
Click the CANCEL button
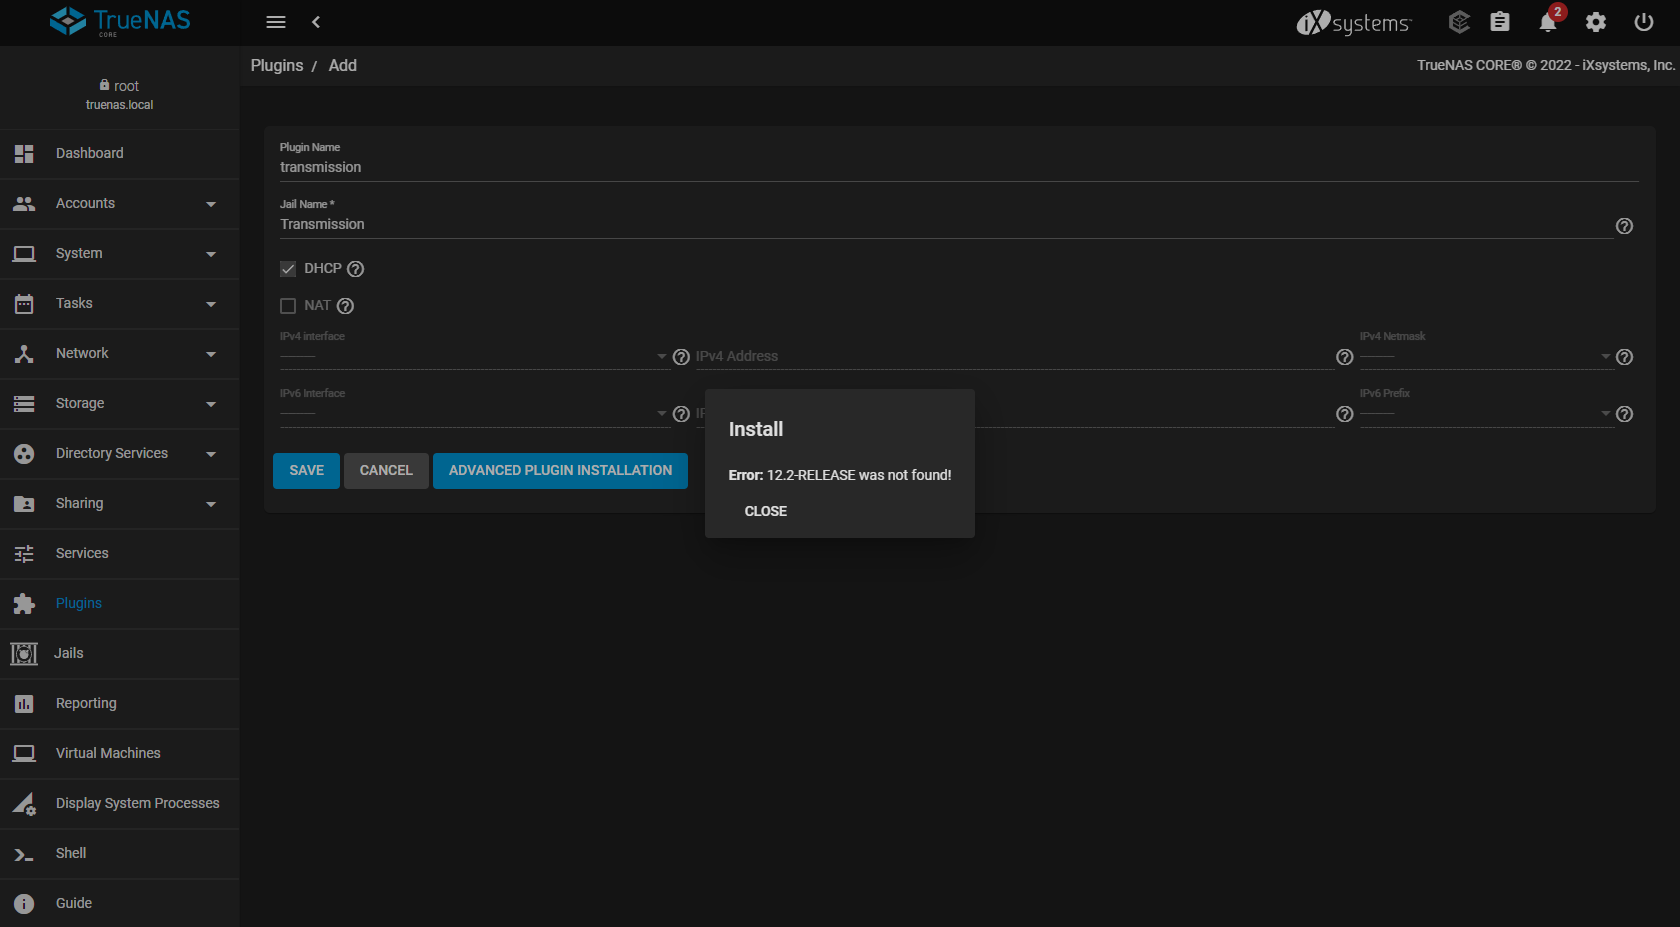(x=386, y=471)
